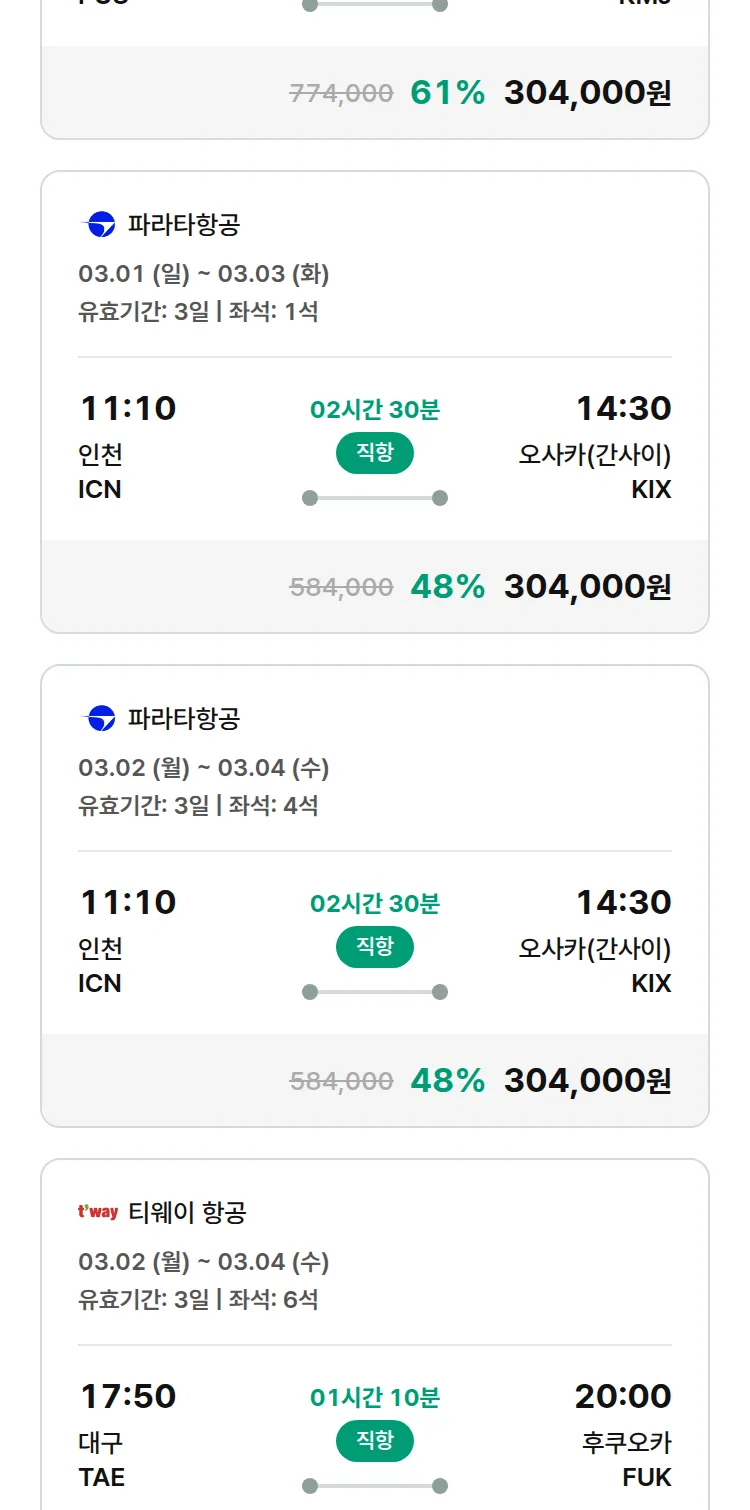Click the t'way airline logo
Viewport: 750px width, 1510px height.
pyautogui.click(x=98, y=1213)
